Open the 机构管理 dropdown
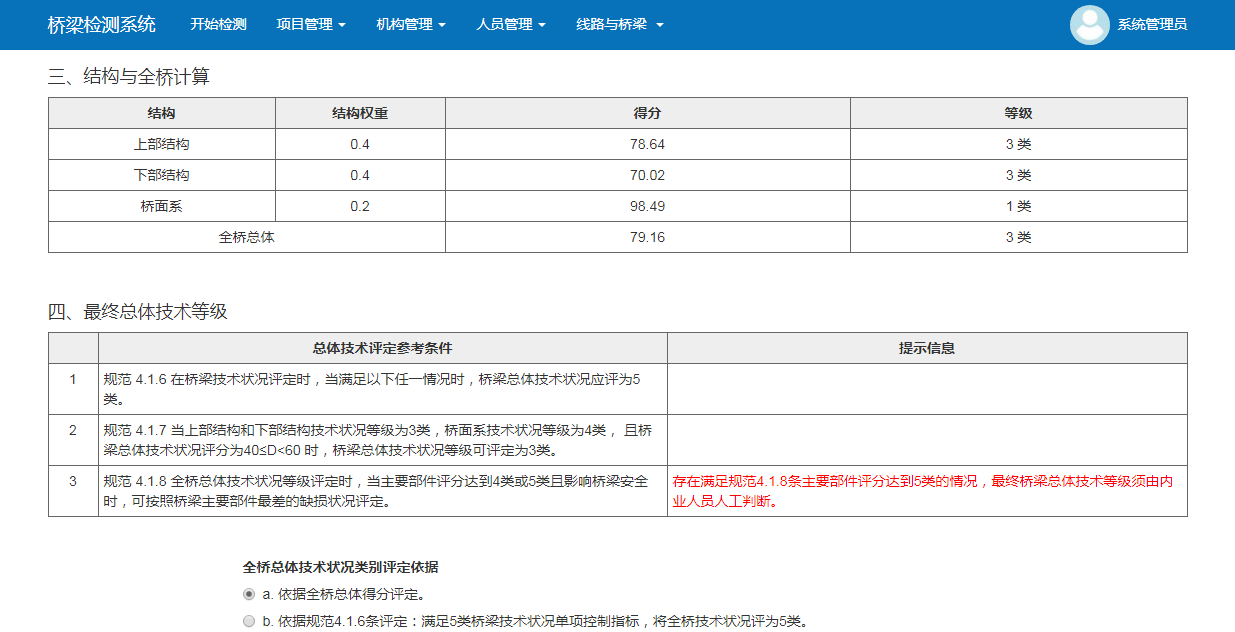The image size is (1235, 632). tap(410, 25)
